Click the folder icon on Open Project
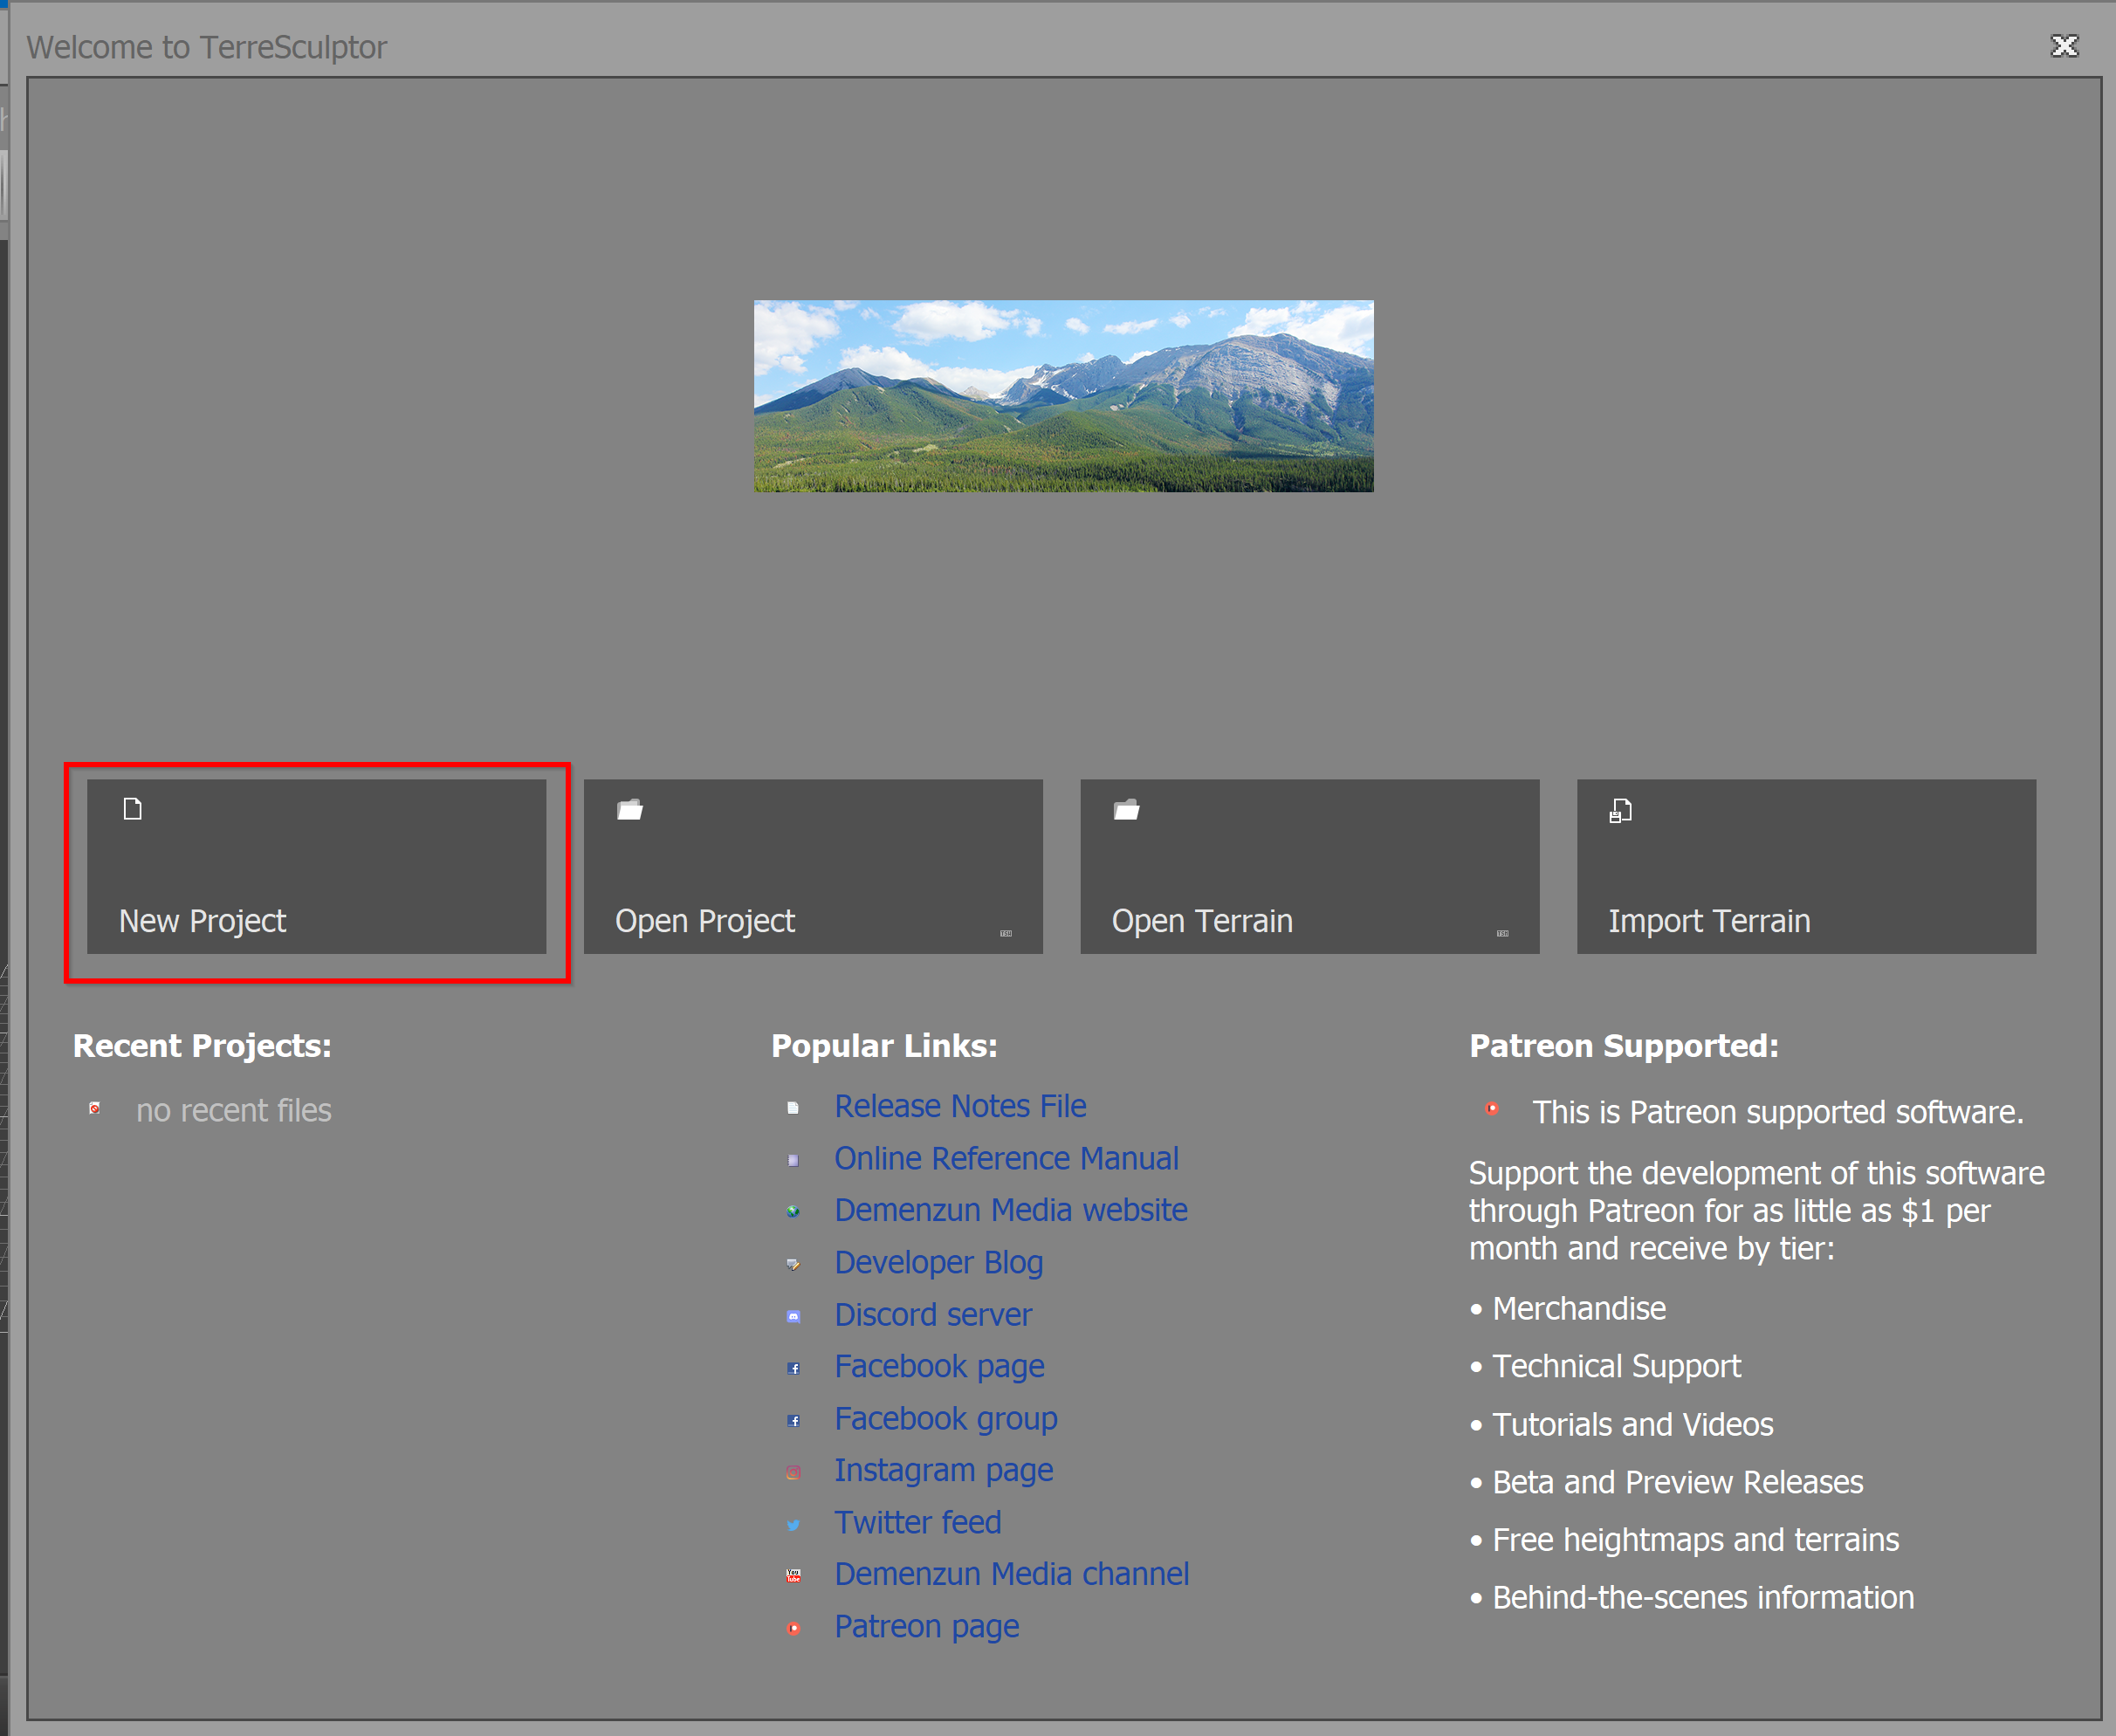 630,809
